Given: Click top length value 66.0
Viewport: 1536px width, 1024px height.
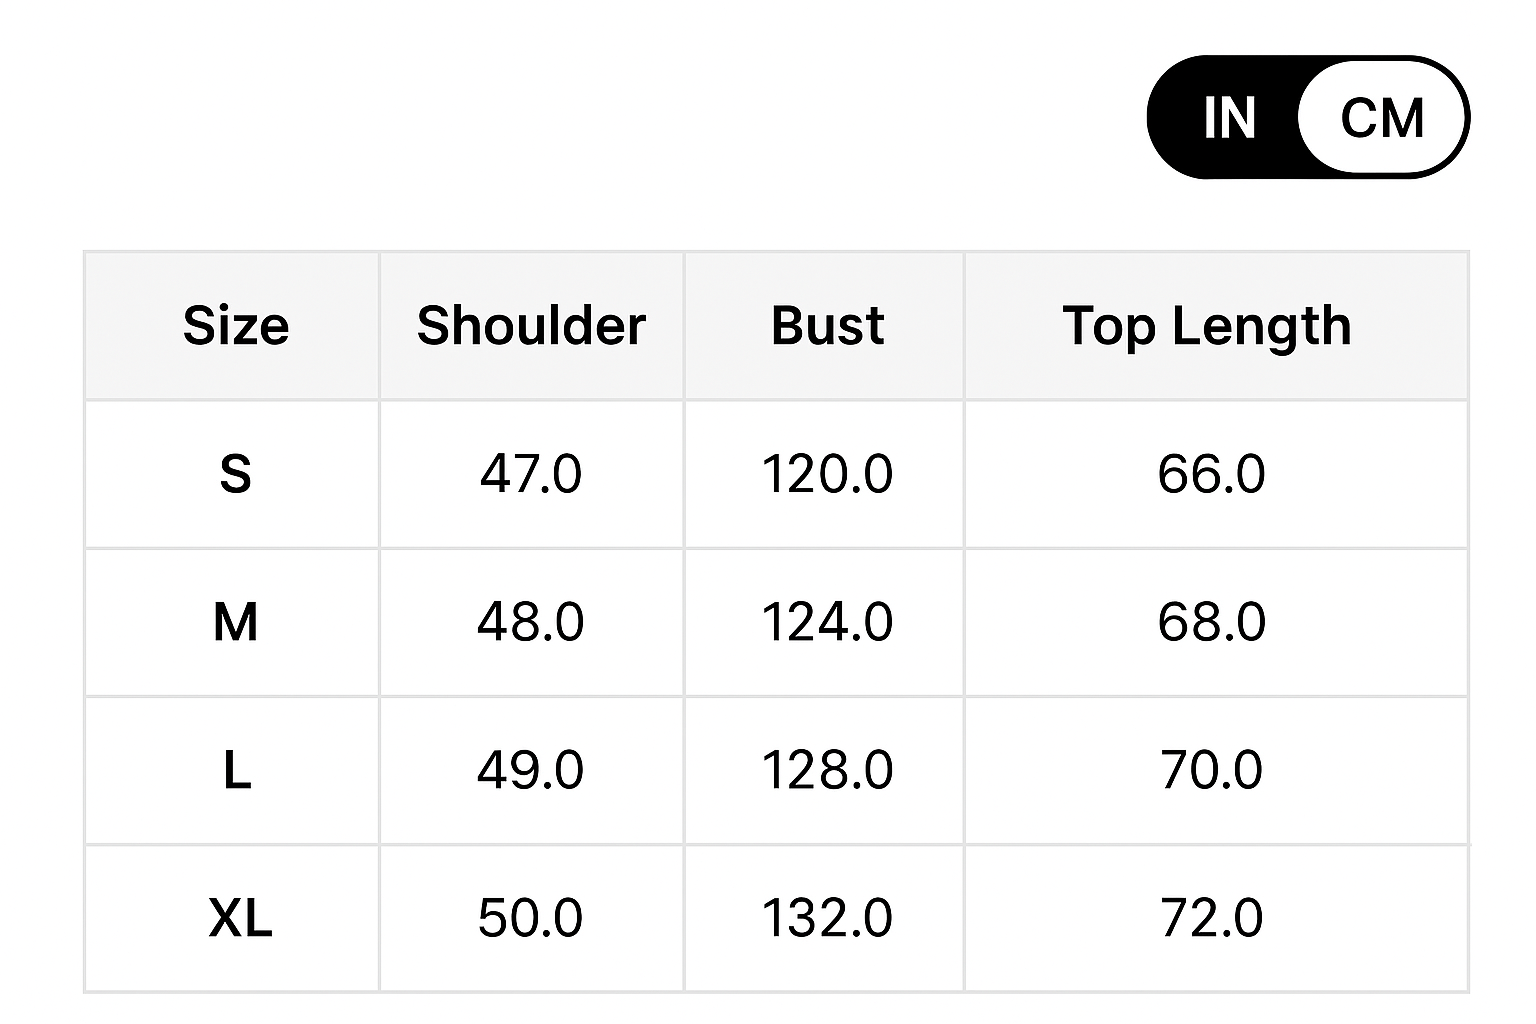Looking at the screenshot, I should (1211, 474).
